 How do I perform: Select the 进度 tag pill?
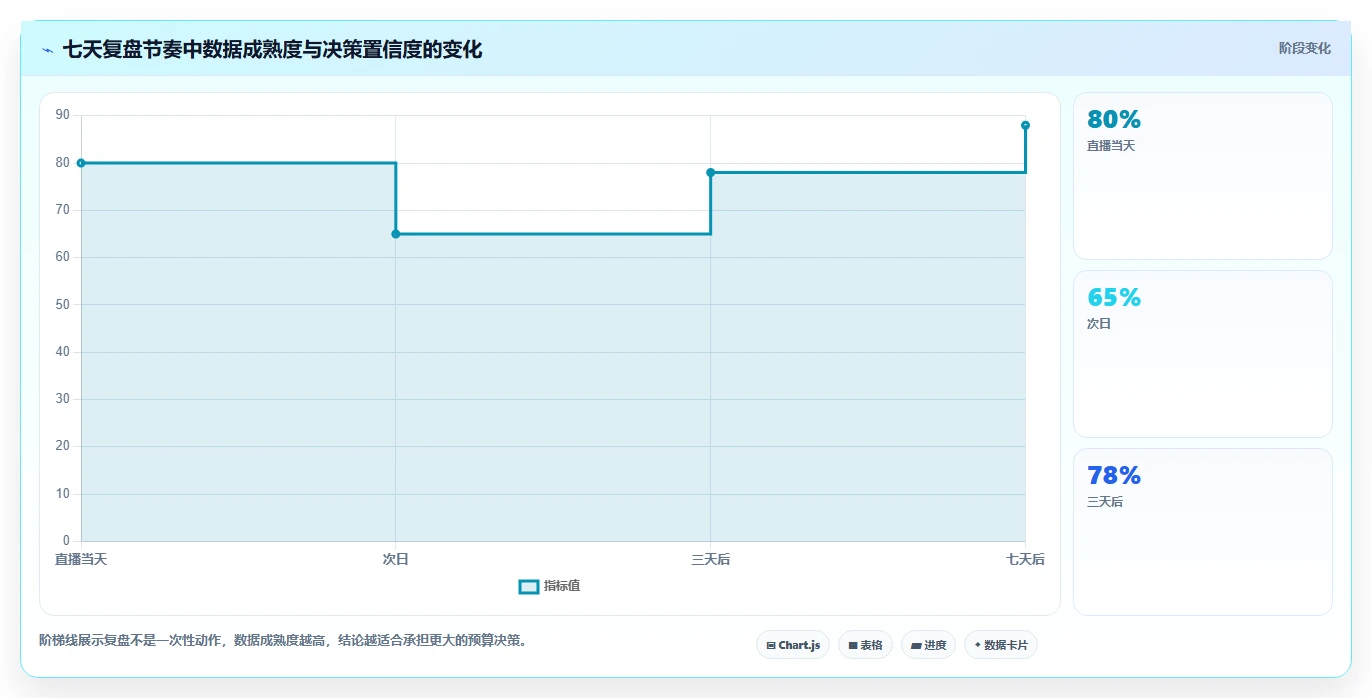tap(928, 645)
